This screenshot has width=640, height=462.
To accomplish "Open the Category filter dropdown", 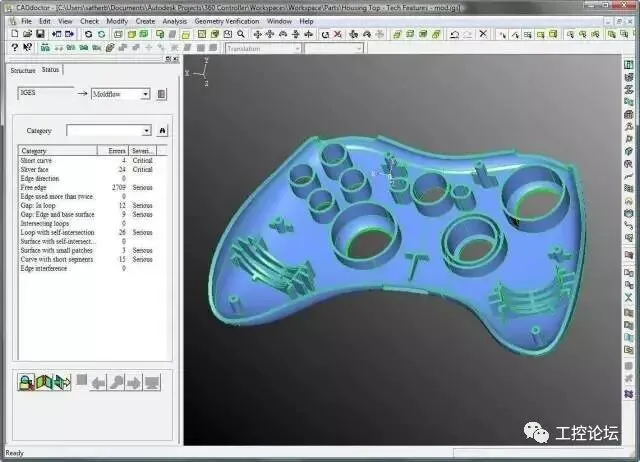I will [146, 131].
